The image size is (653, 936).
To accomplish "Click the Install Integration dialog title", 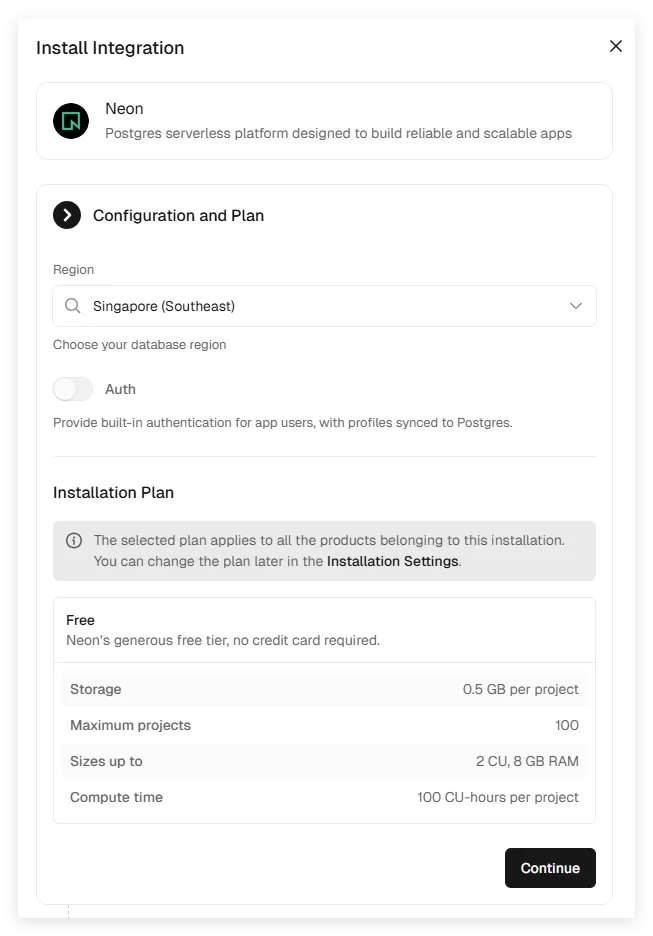I will coord(110,48).
